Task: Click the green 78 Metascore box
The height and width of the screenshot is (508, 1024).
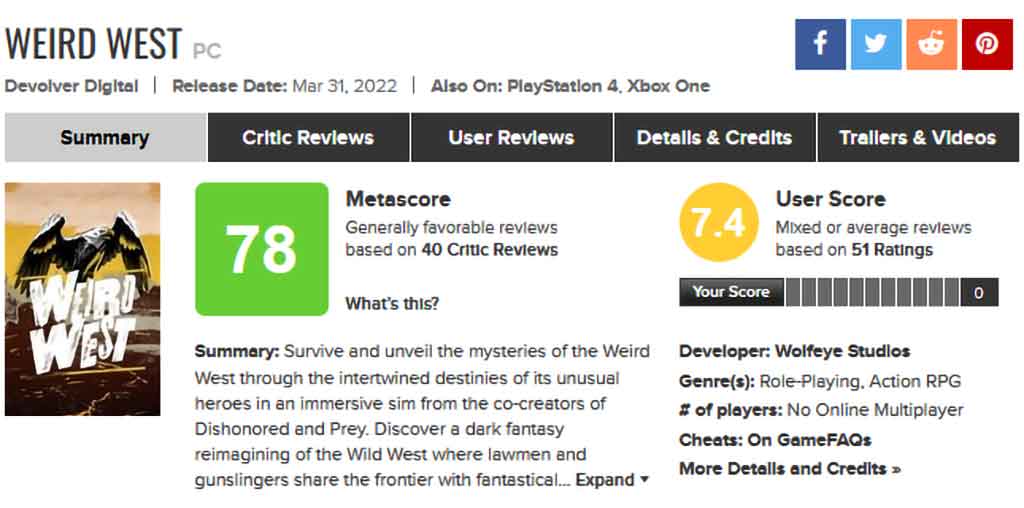Action: [x=262, y=249]
